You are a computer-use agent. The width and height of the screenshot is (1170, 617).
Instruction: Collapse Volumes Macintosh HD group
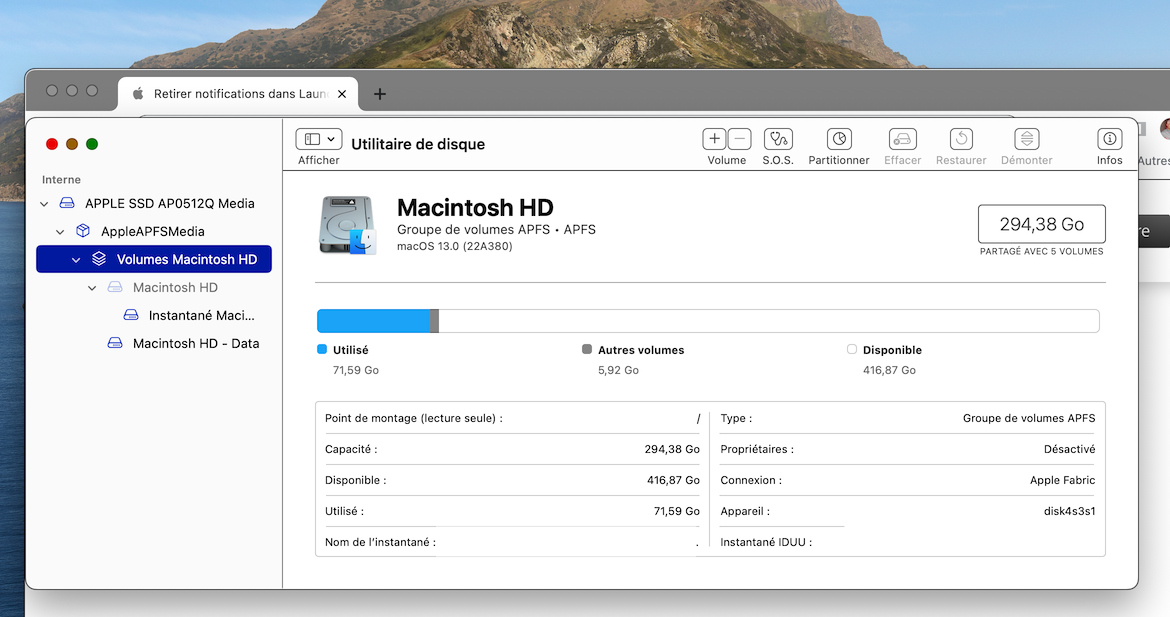coord(76,260)
